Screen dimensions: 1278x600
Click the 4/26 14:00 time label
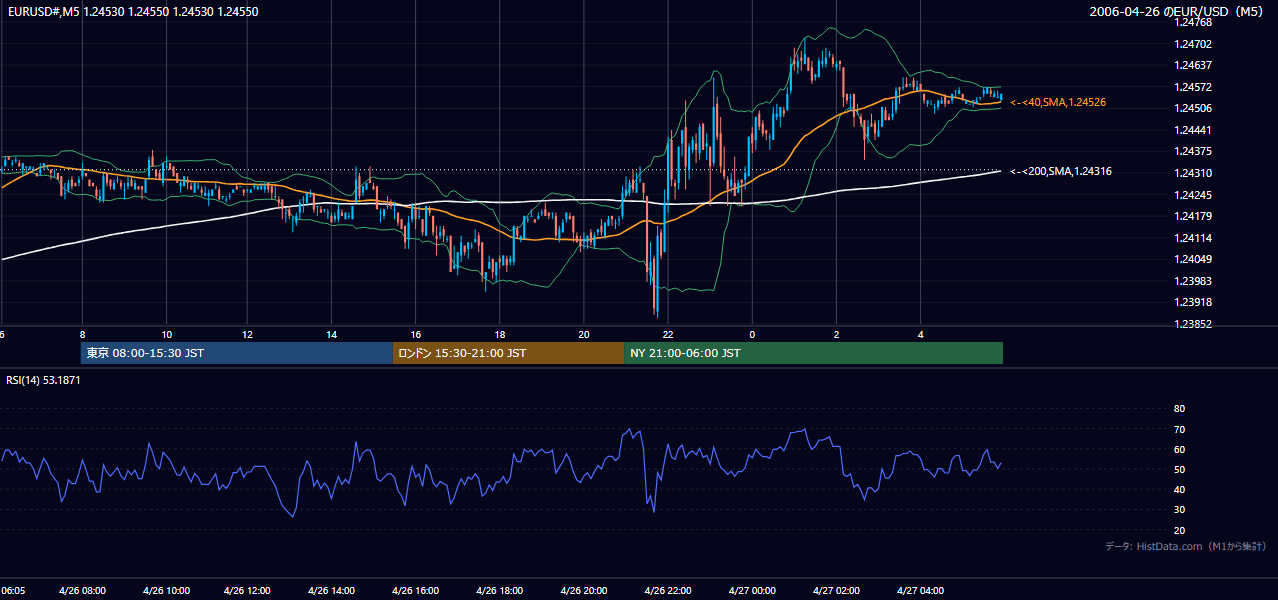tap(333, 591)
